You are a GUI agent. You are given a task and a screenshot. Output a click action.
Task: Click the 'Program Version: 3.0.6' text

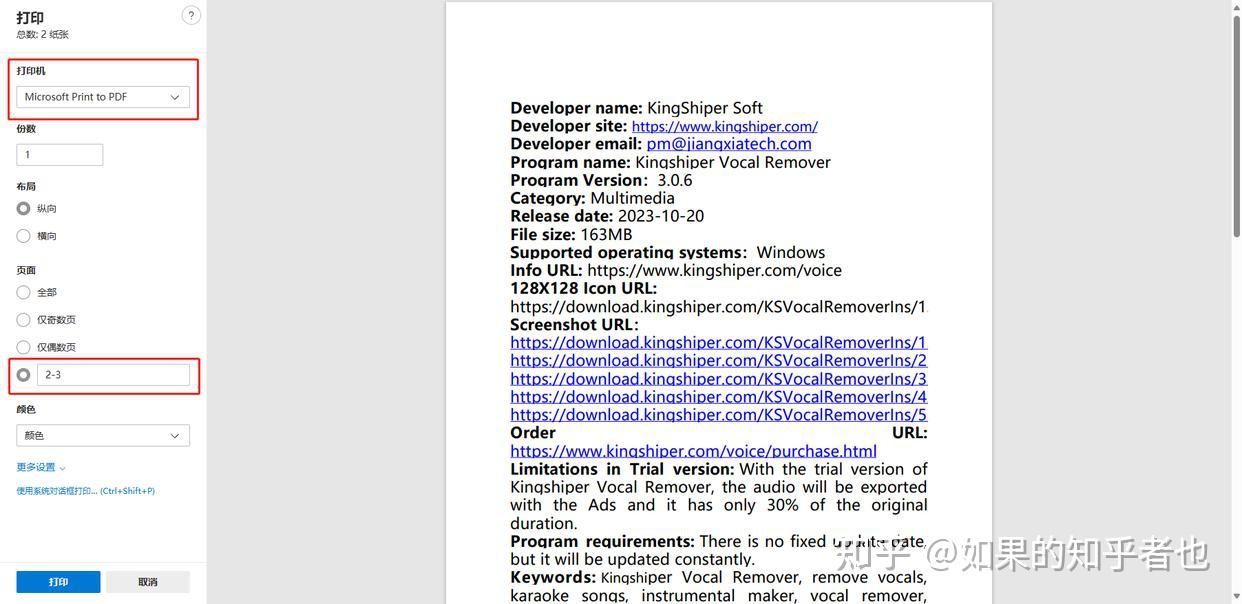coord(601,180)
